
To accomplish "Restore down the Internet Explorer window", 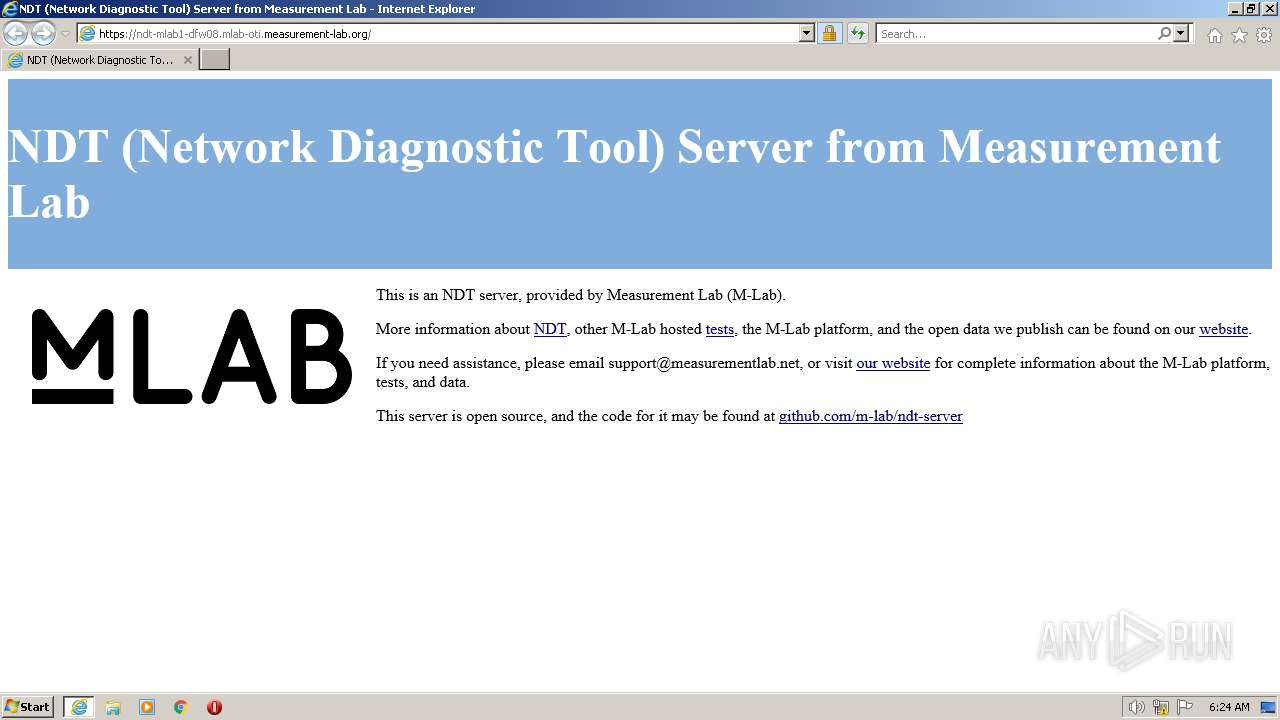I will (1252, 8).
